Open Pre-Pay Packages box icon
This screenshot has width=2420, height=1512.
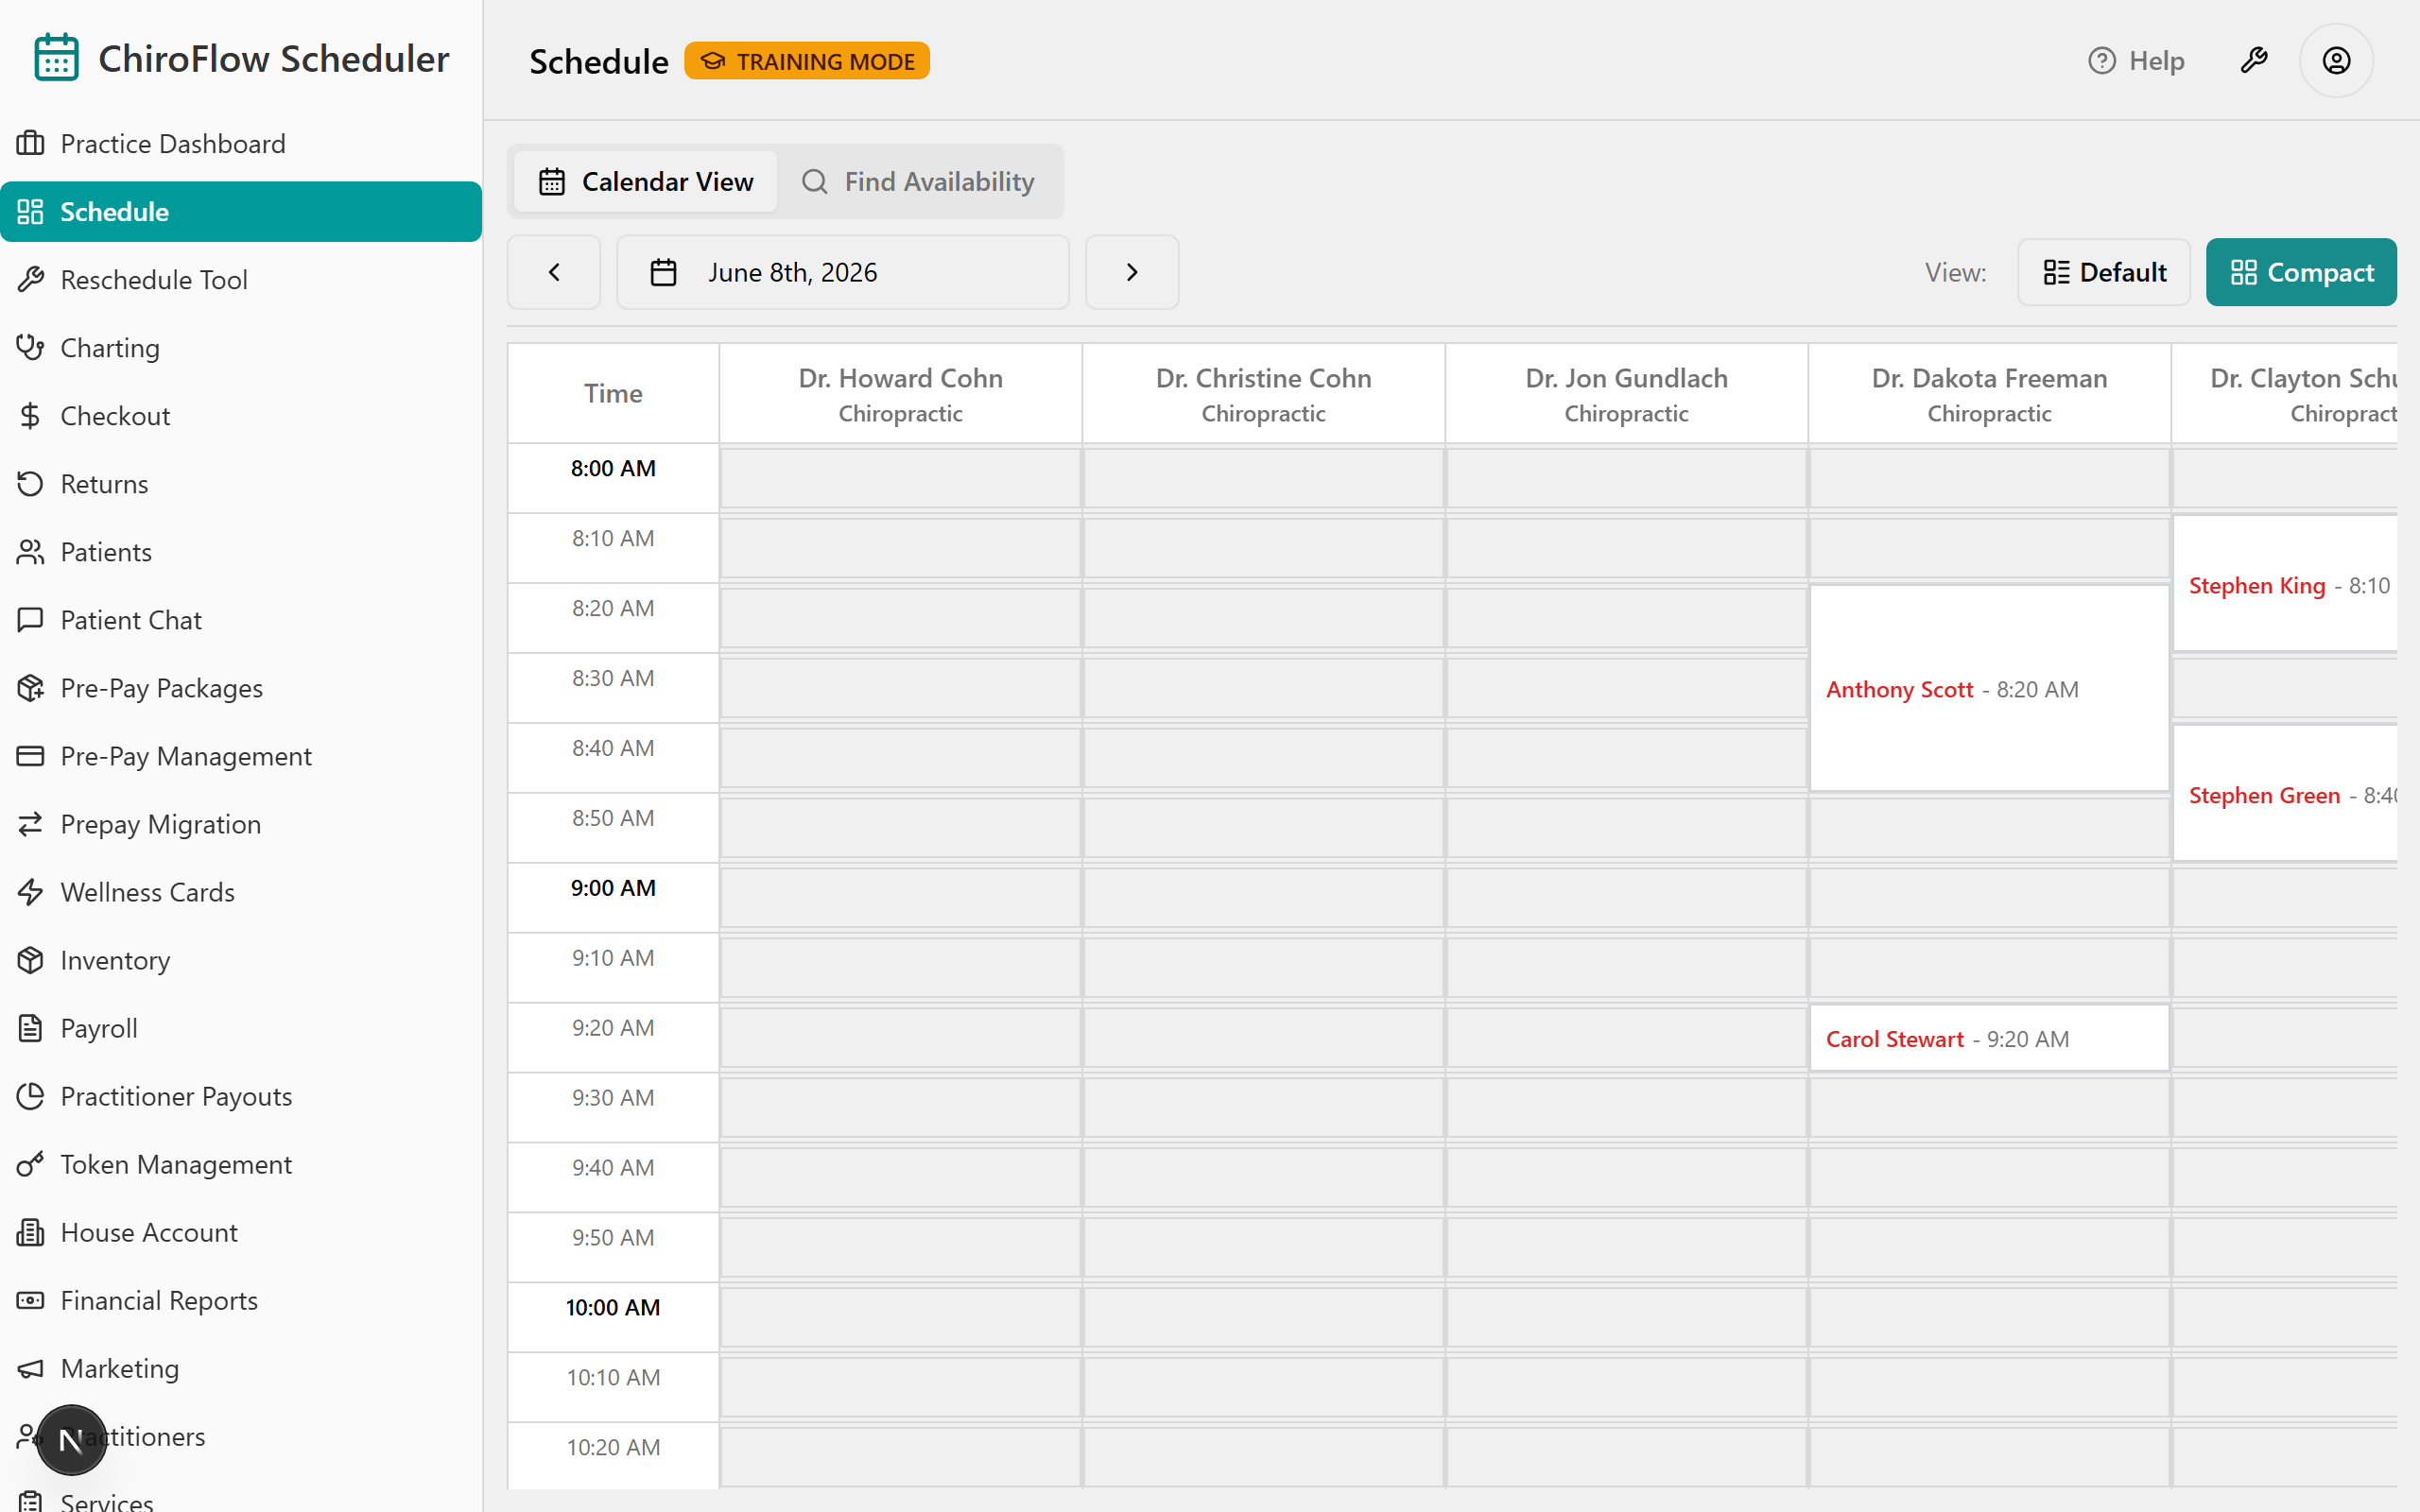point(30,688)
